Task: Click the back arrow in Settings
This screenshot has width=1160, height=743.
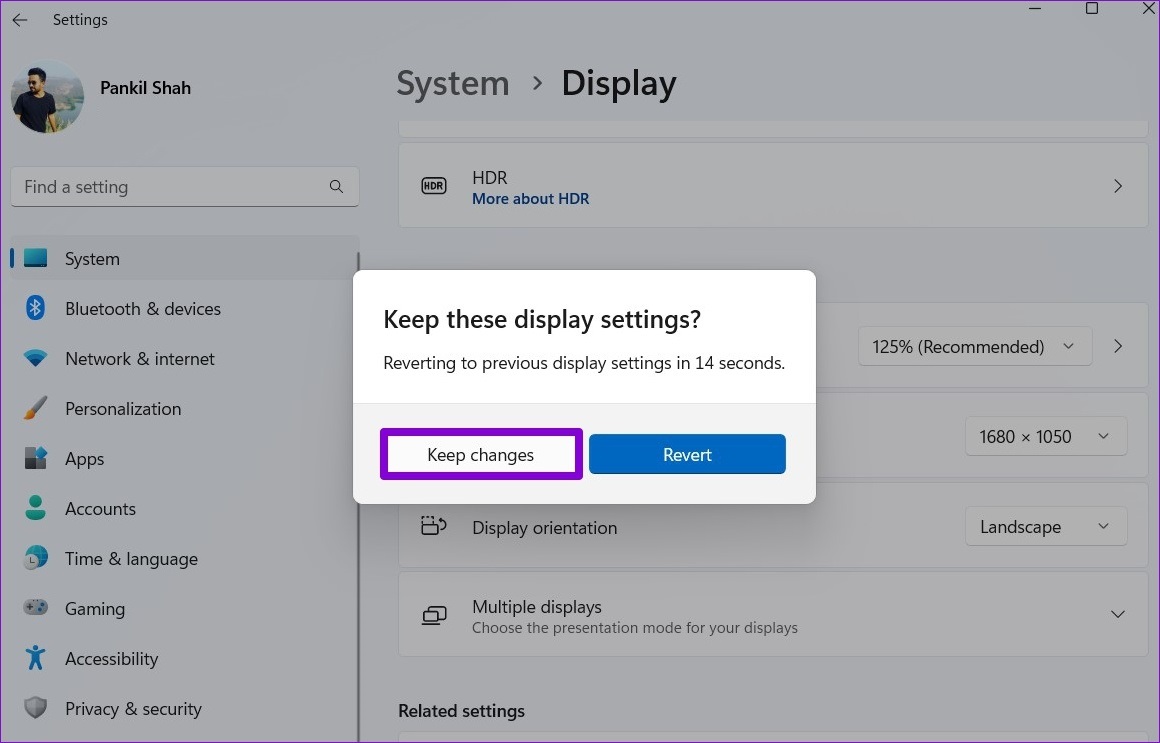Action: tap(20, 20)
